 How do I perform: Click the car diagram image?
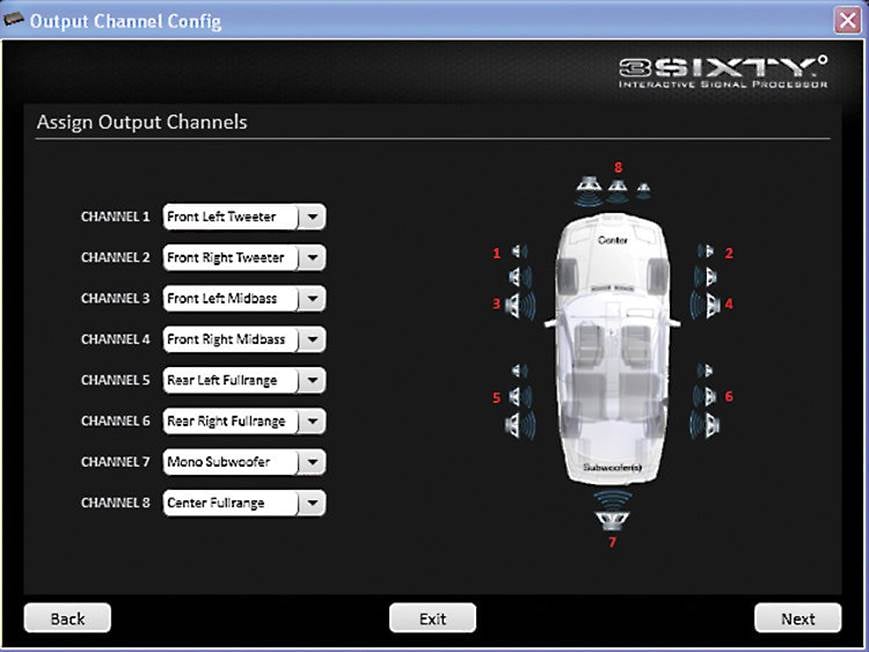point(613,350)
